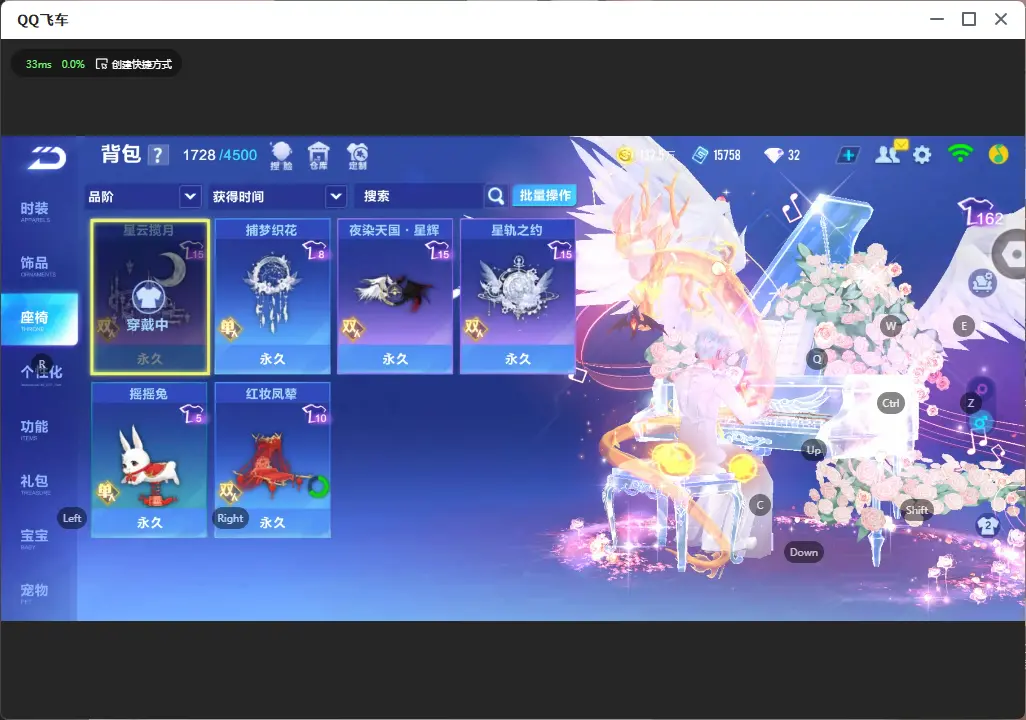Click the C key overlay
The image size is (1026, 720).
[760, 505]
